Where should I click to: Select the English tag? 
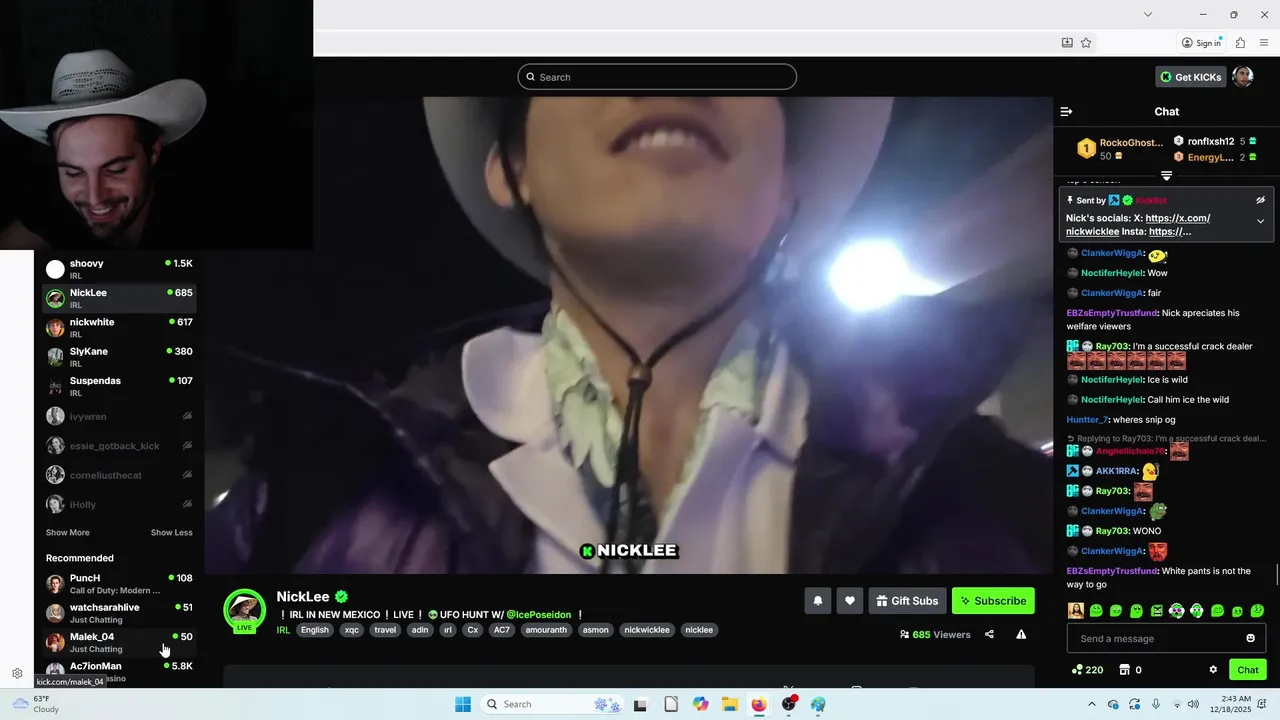315,630
